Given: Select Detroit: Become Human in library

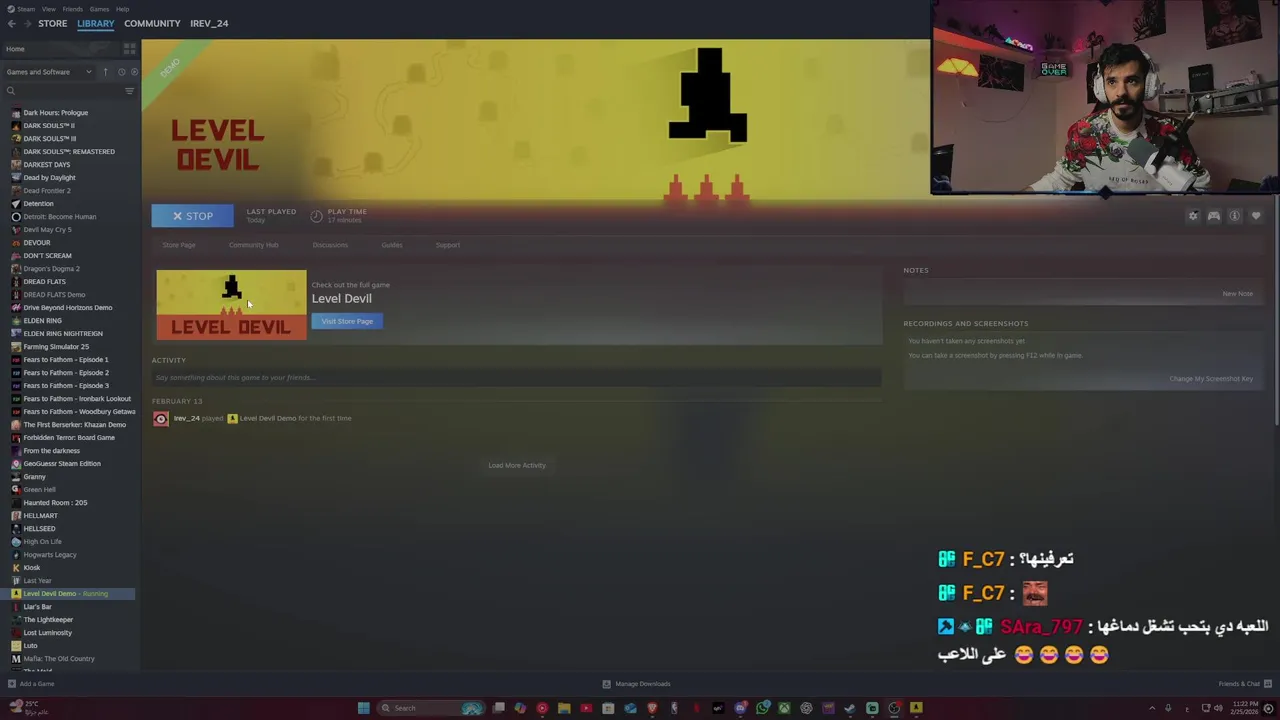Looking at the screenshot, I should tap(59, 217).
